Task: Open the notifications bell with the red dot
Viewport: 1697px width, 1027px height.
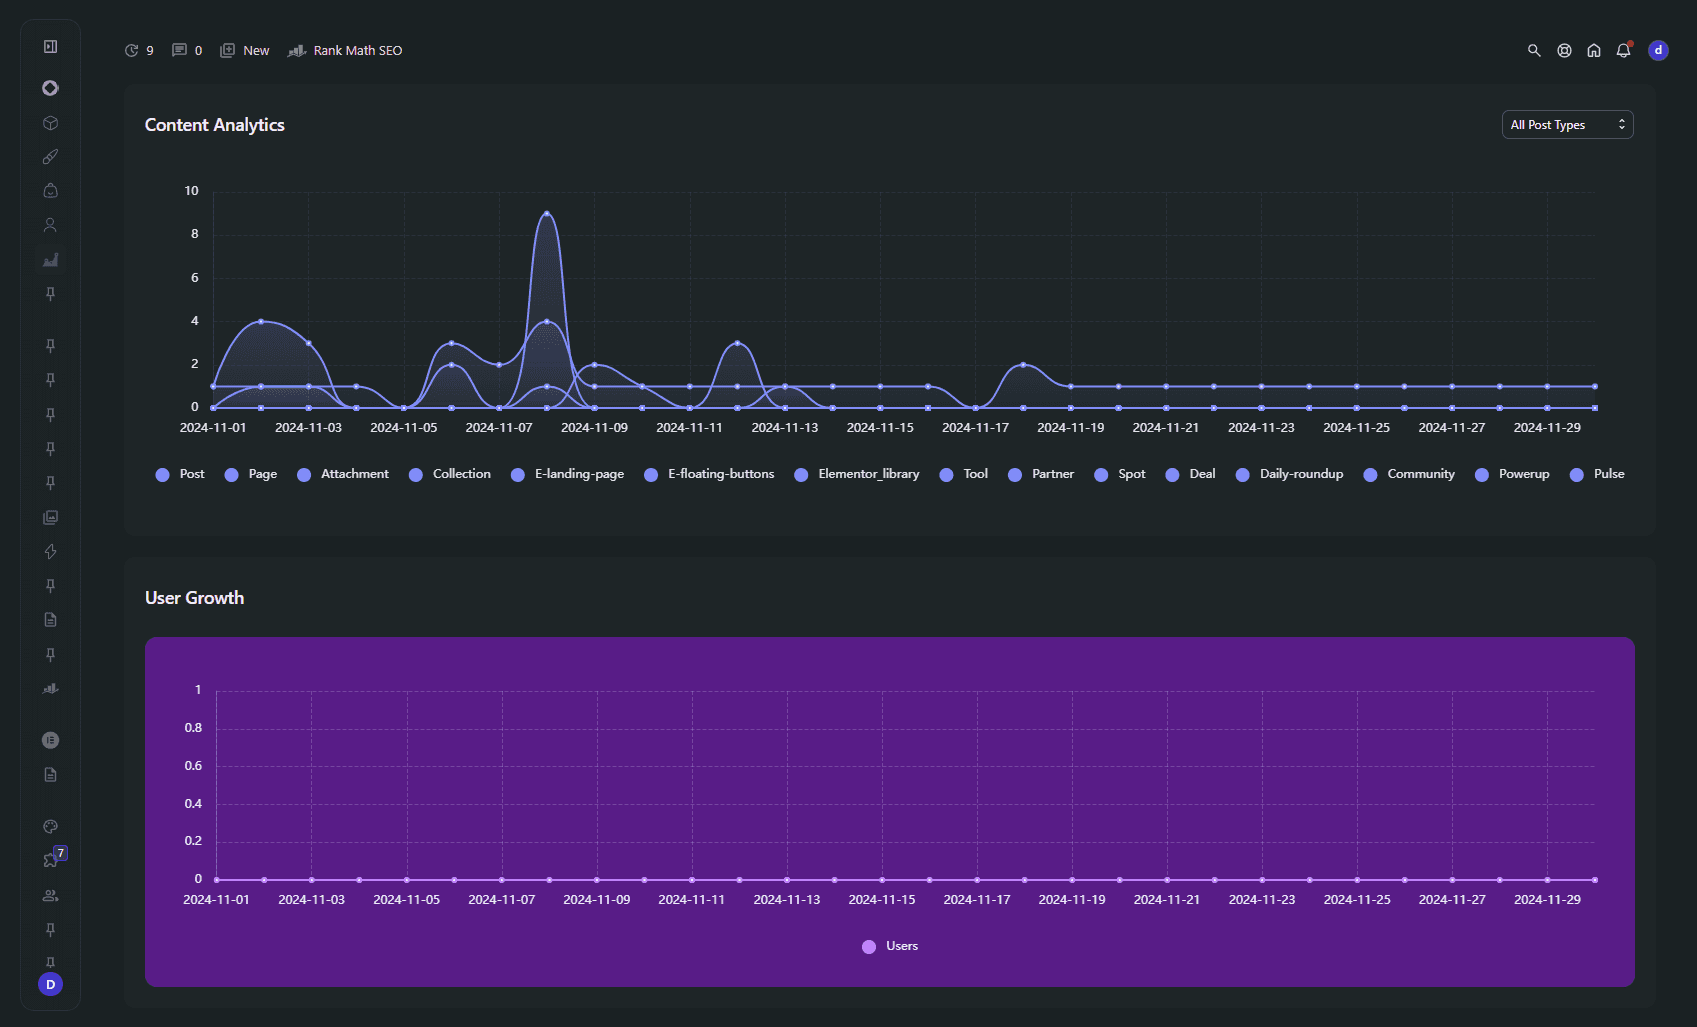Action: (x=1624, y=50)
